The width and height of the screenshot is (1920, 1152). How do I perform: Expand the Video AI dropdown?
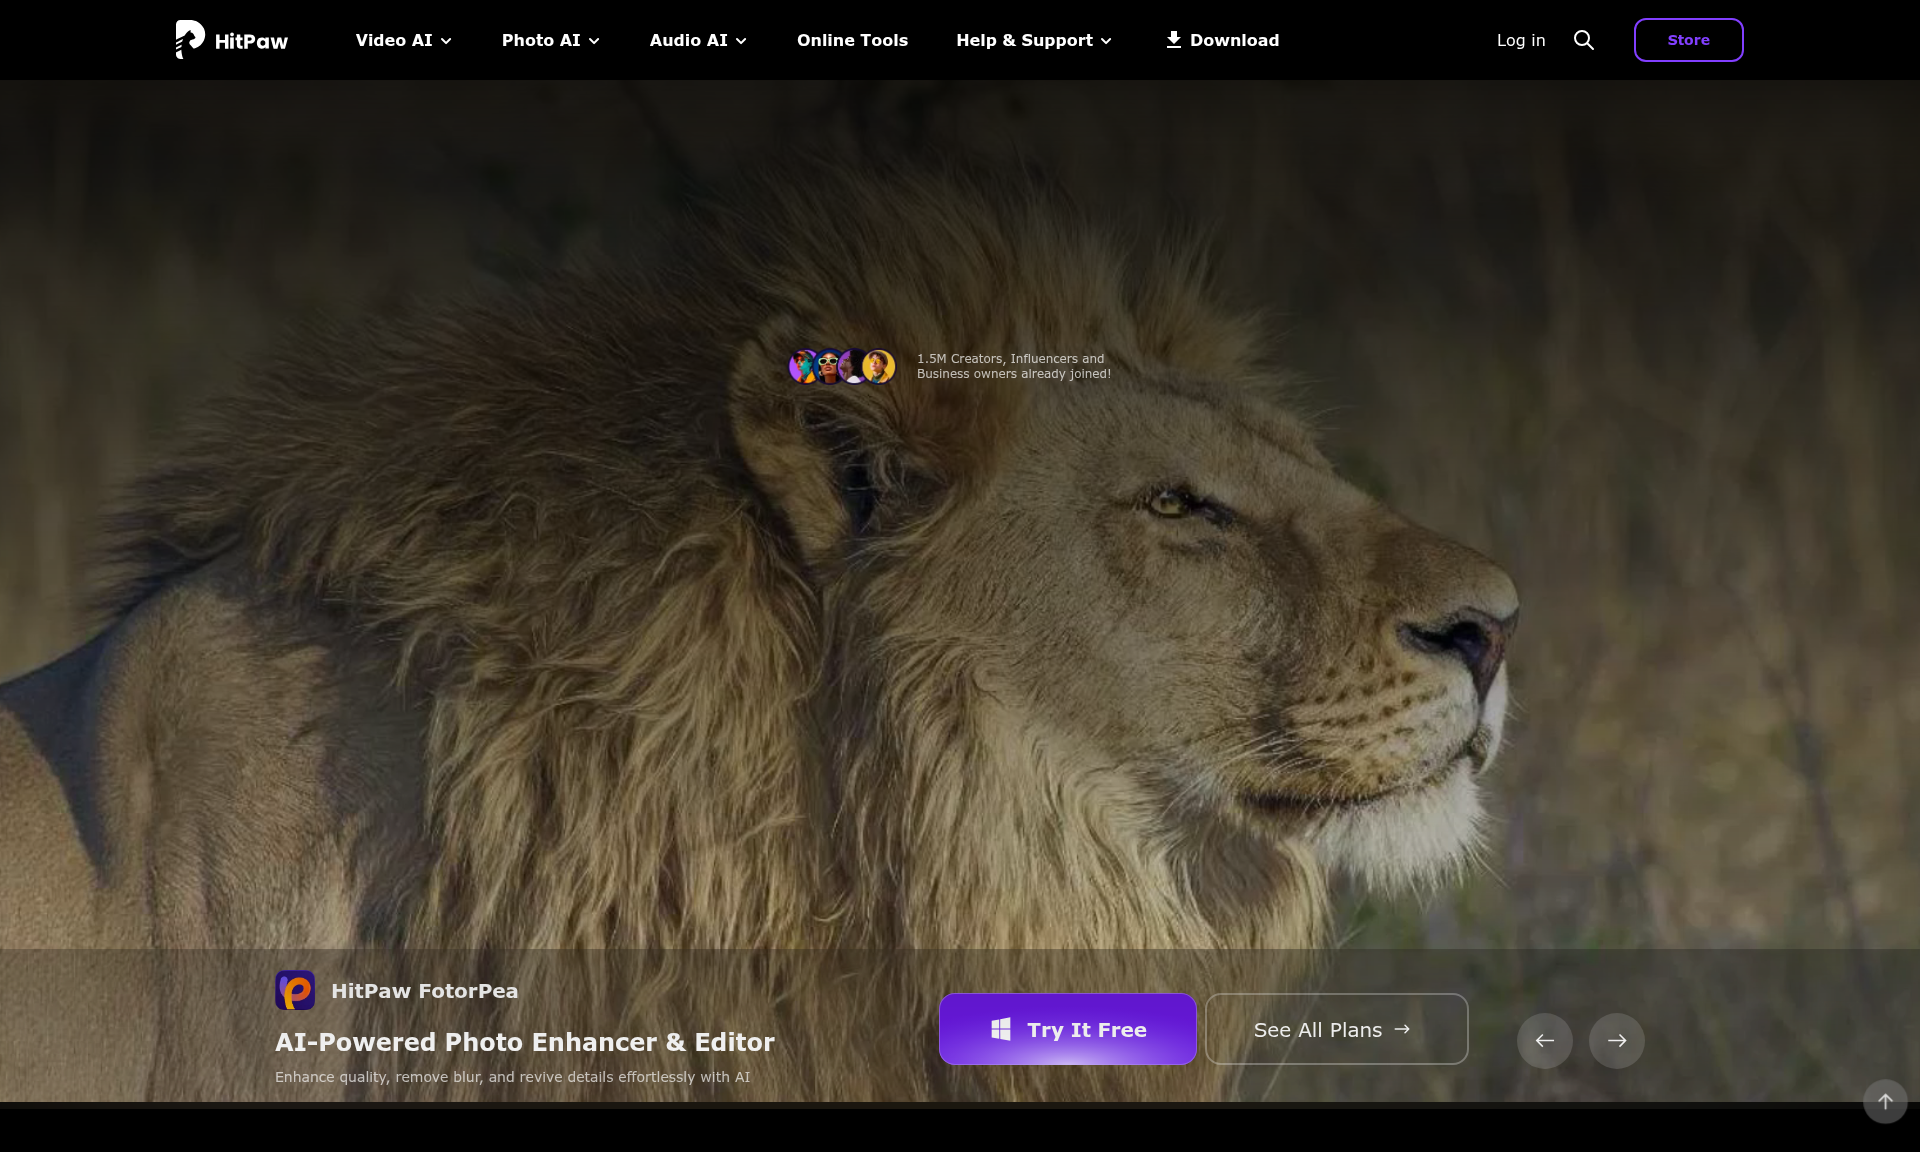[x=403, y=40]
